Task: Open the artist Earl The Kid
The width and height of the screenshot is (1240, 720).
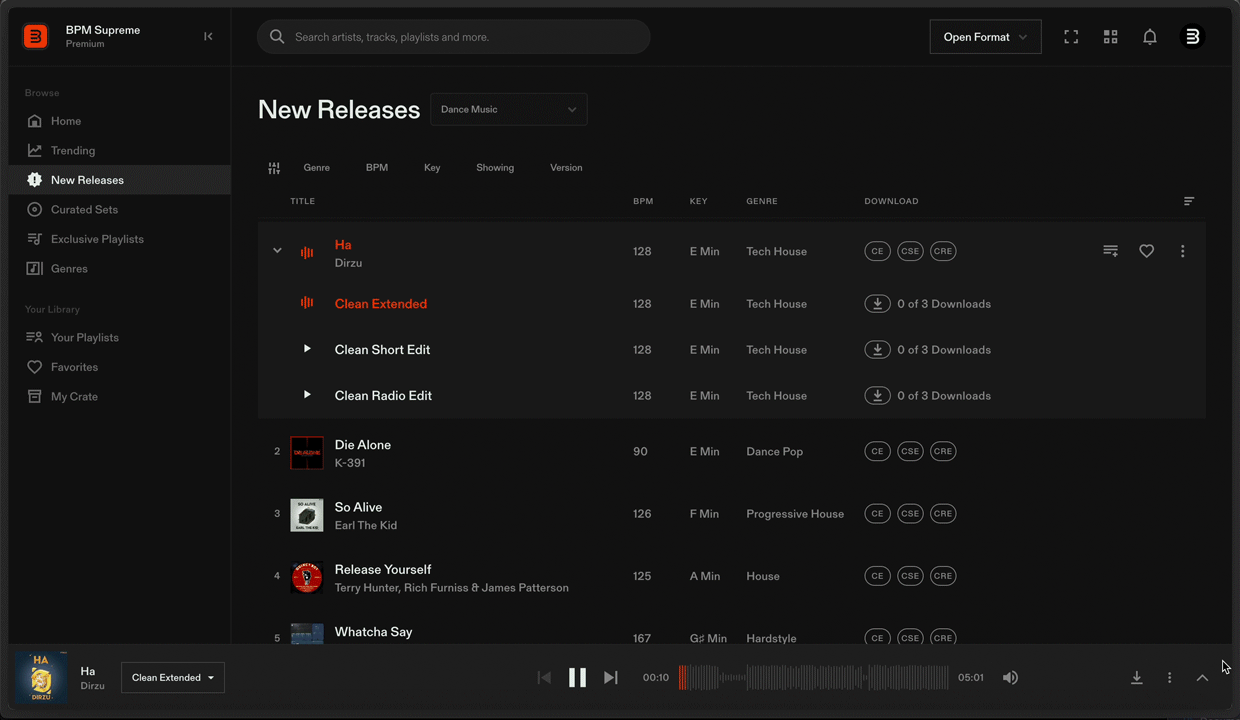Action: click(366, 526)
